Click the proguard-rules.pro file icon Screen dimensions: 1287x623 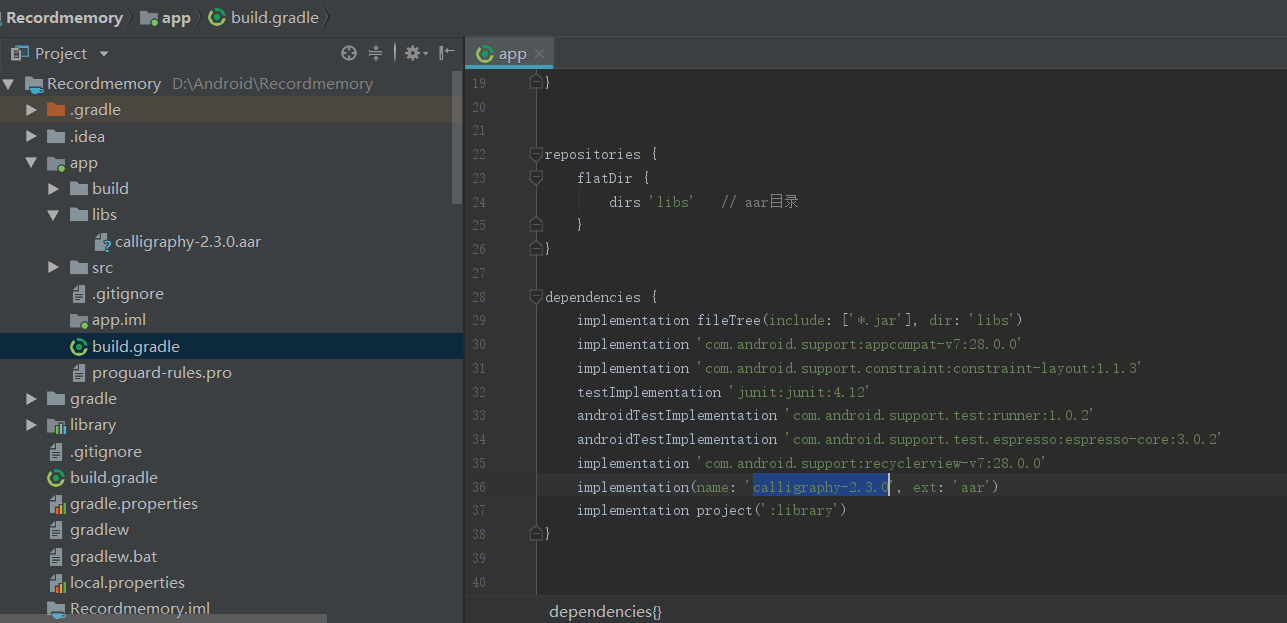coord(79,372)
